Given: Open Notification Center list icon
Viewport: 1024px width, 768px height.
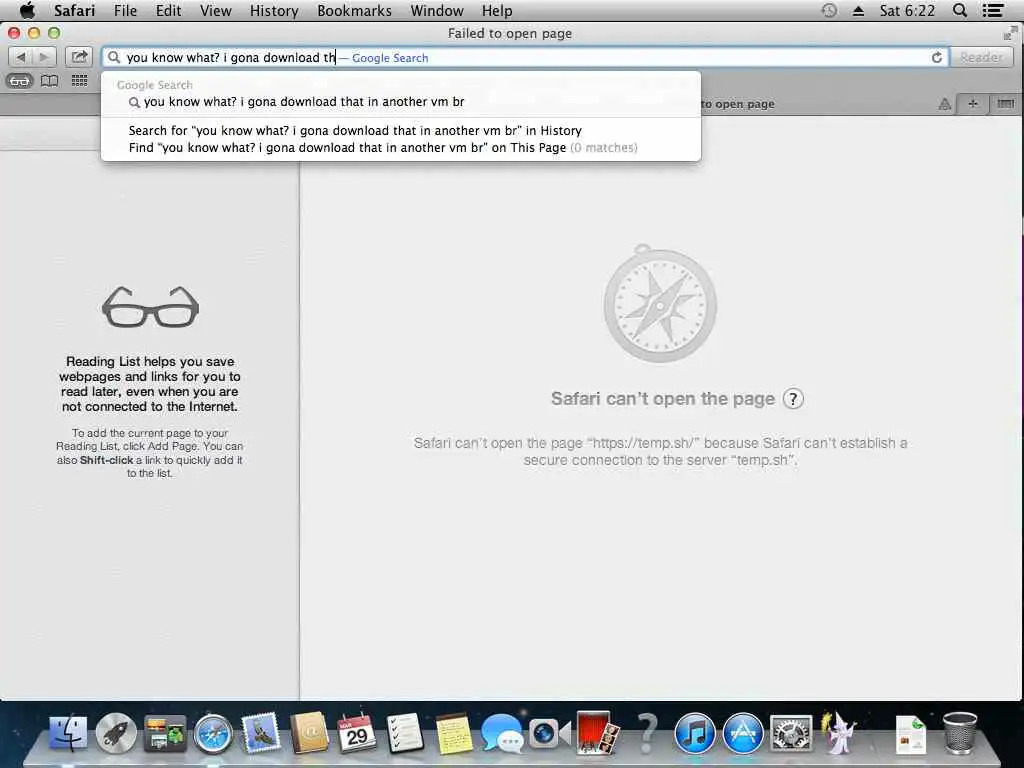Looking at the screenshot, I should tap(993, 11).
